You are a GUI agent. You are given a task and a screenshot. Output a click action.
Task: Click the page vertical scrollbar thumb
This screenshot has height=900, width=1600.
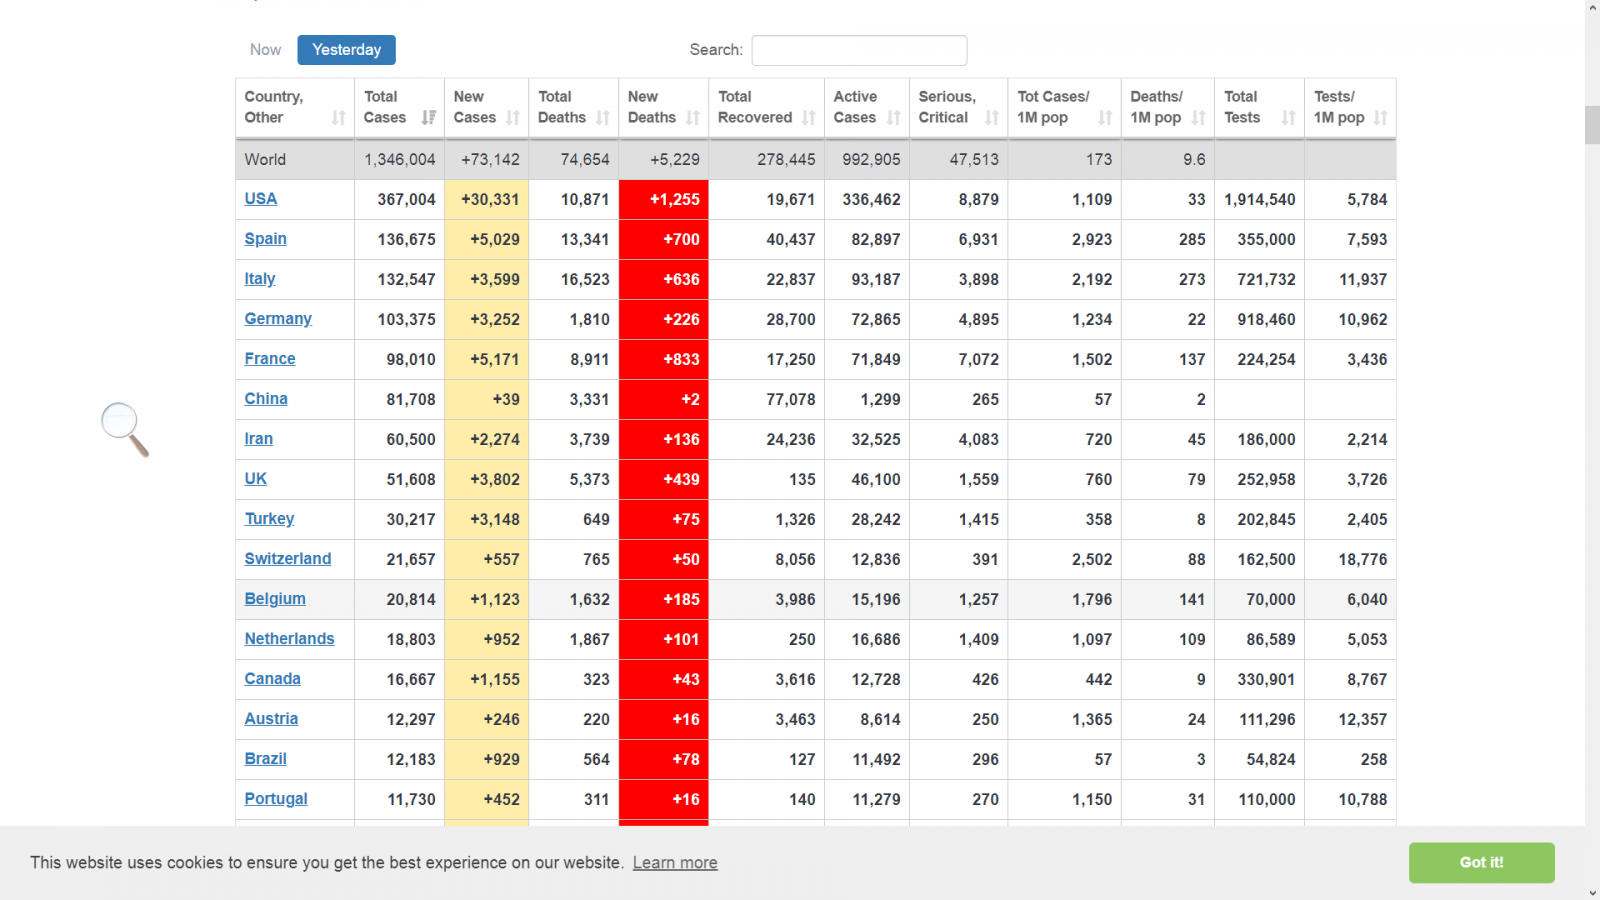pyautogui.click(x=1592, y=125)
